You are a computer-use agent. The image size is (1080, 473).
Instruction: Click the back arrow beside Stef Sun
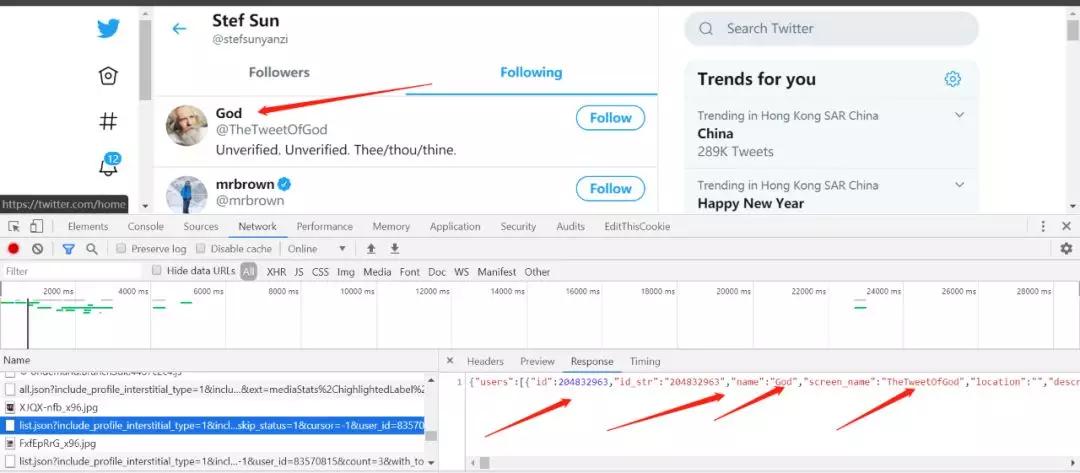179,29
